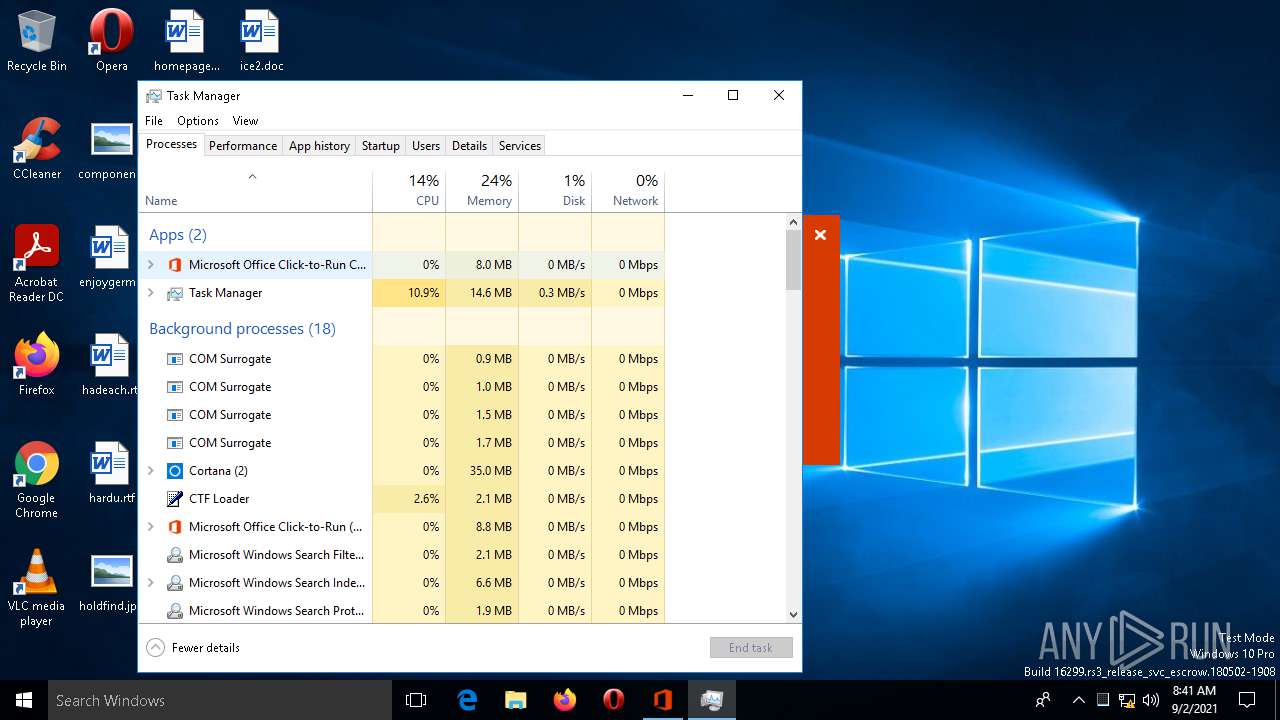Click the process list scrollbar up arrow
The height and width of the screenshot is (720, 1280).
[x=793, y=222]
